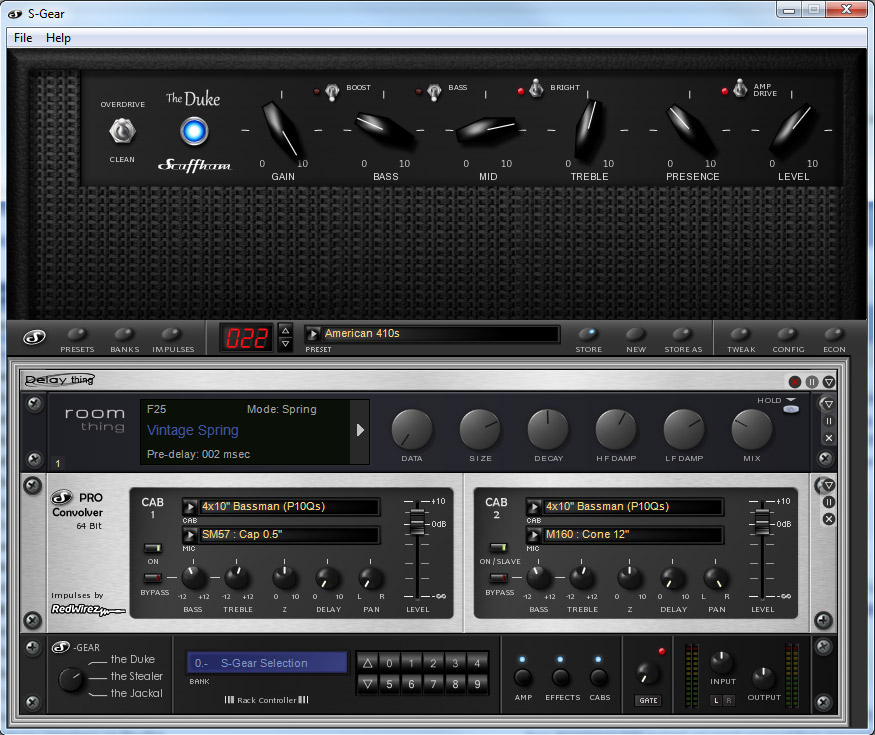Open the File menu
The width and height of the screenshot is (875, 735).
point(23,37)
